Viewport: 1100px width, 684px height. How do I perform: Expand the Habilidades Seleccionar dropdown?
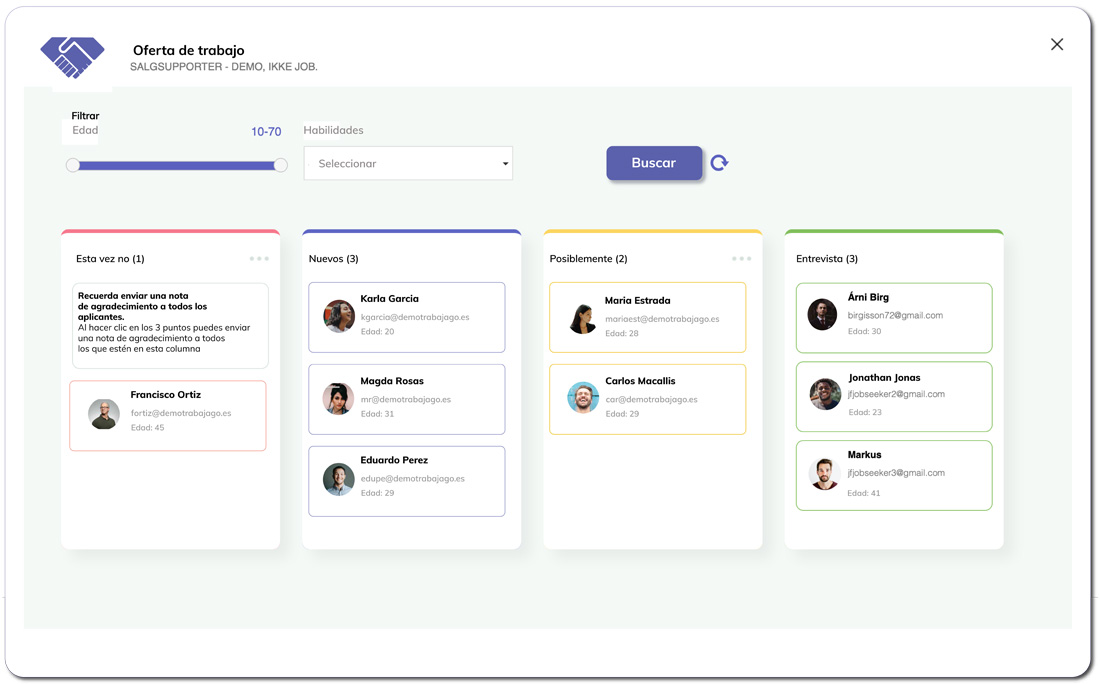407,164
